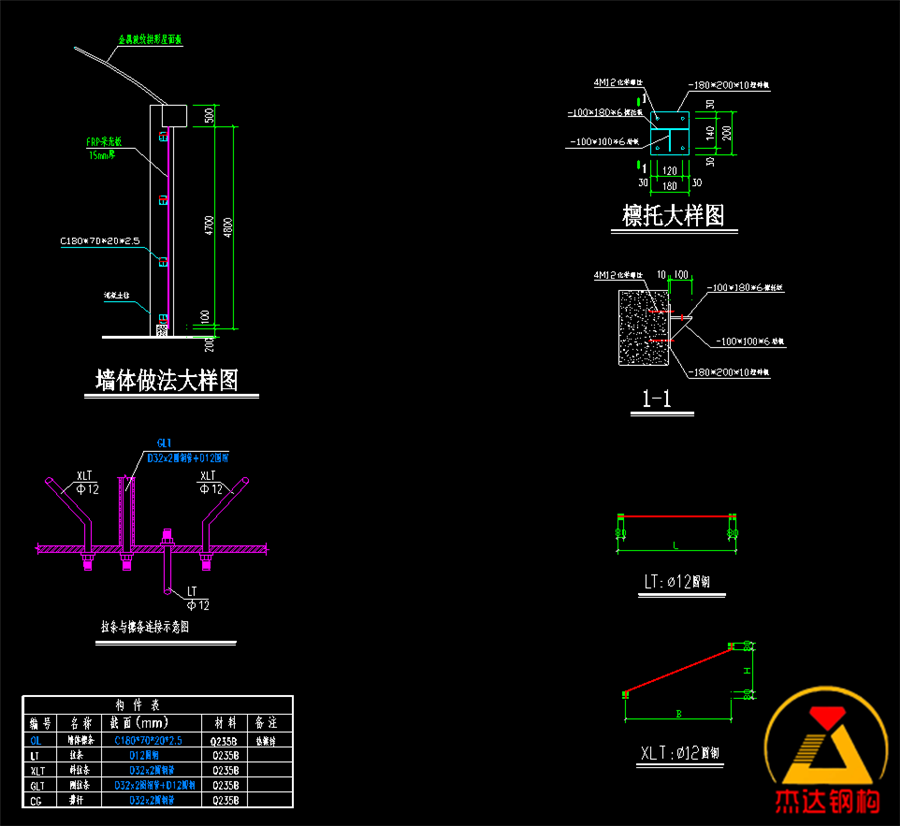Select the tie-rod connection diagram caption
The image size is (900, 826).
[x=145, y=627]
